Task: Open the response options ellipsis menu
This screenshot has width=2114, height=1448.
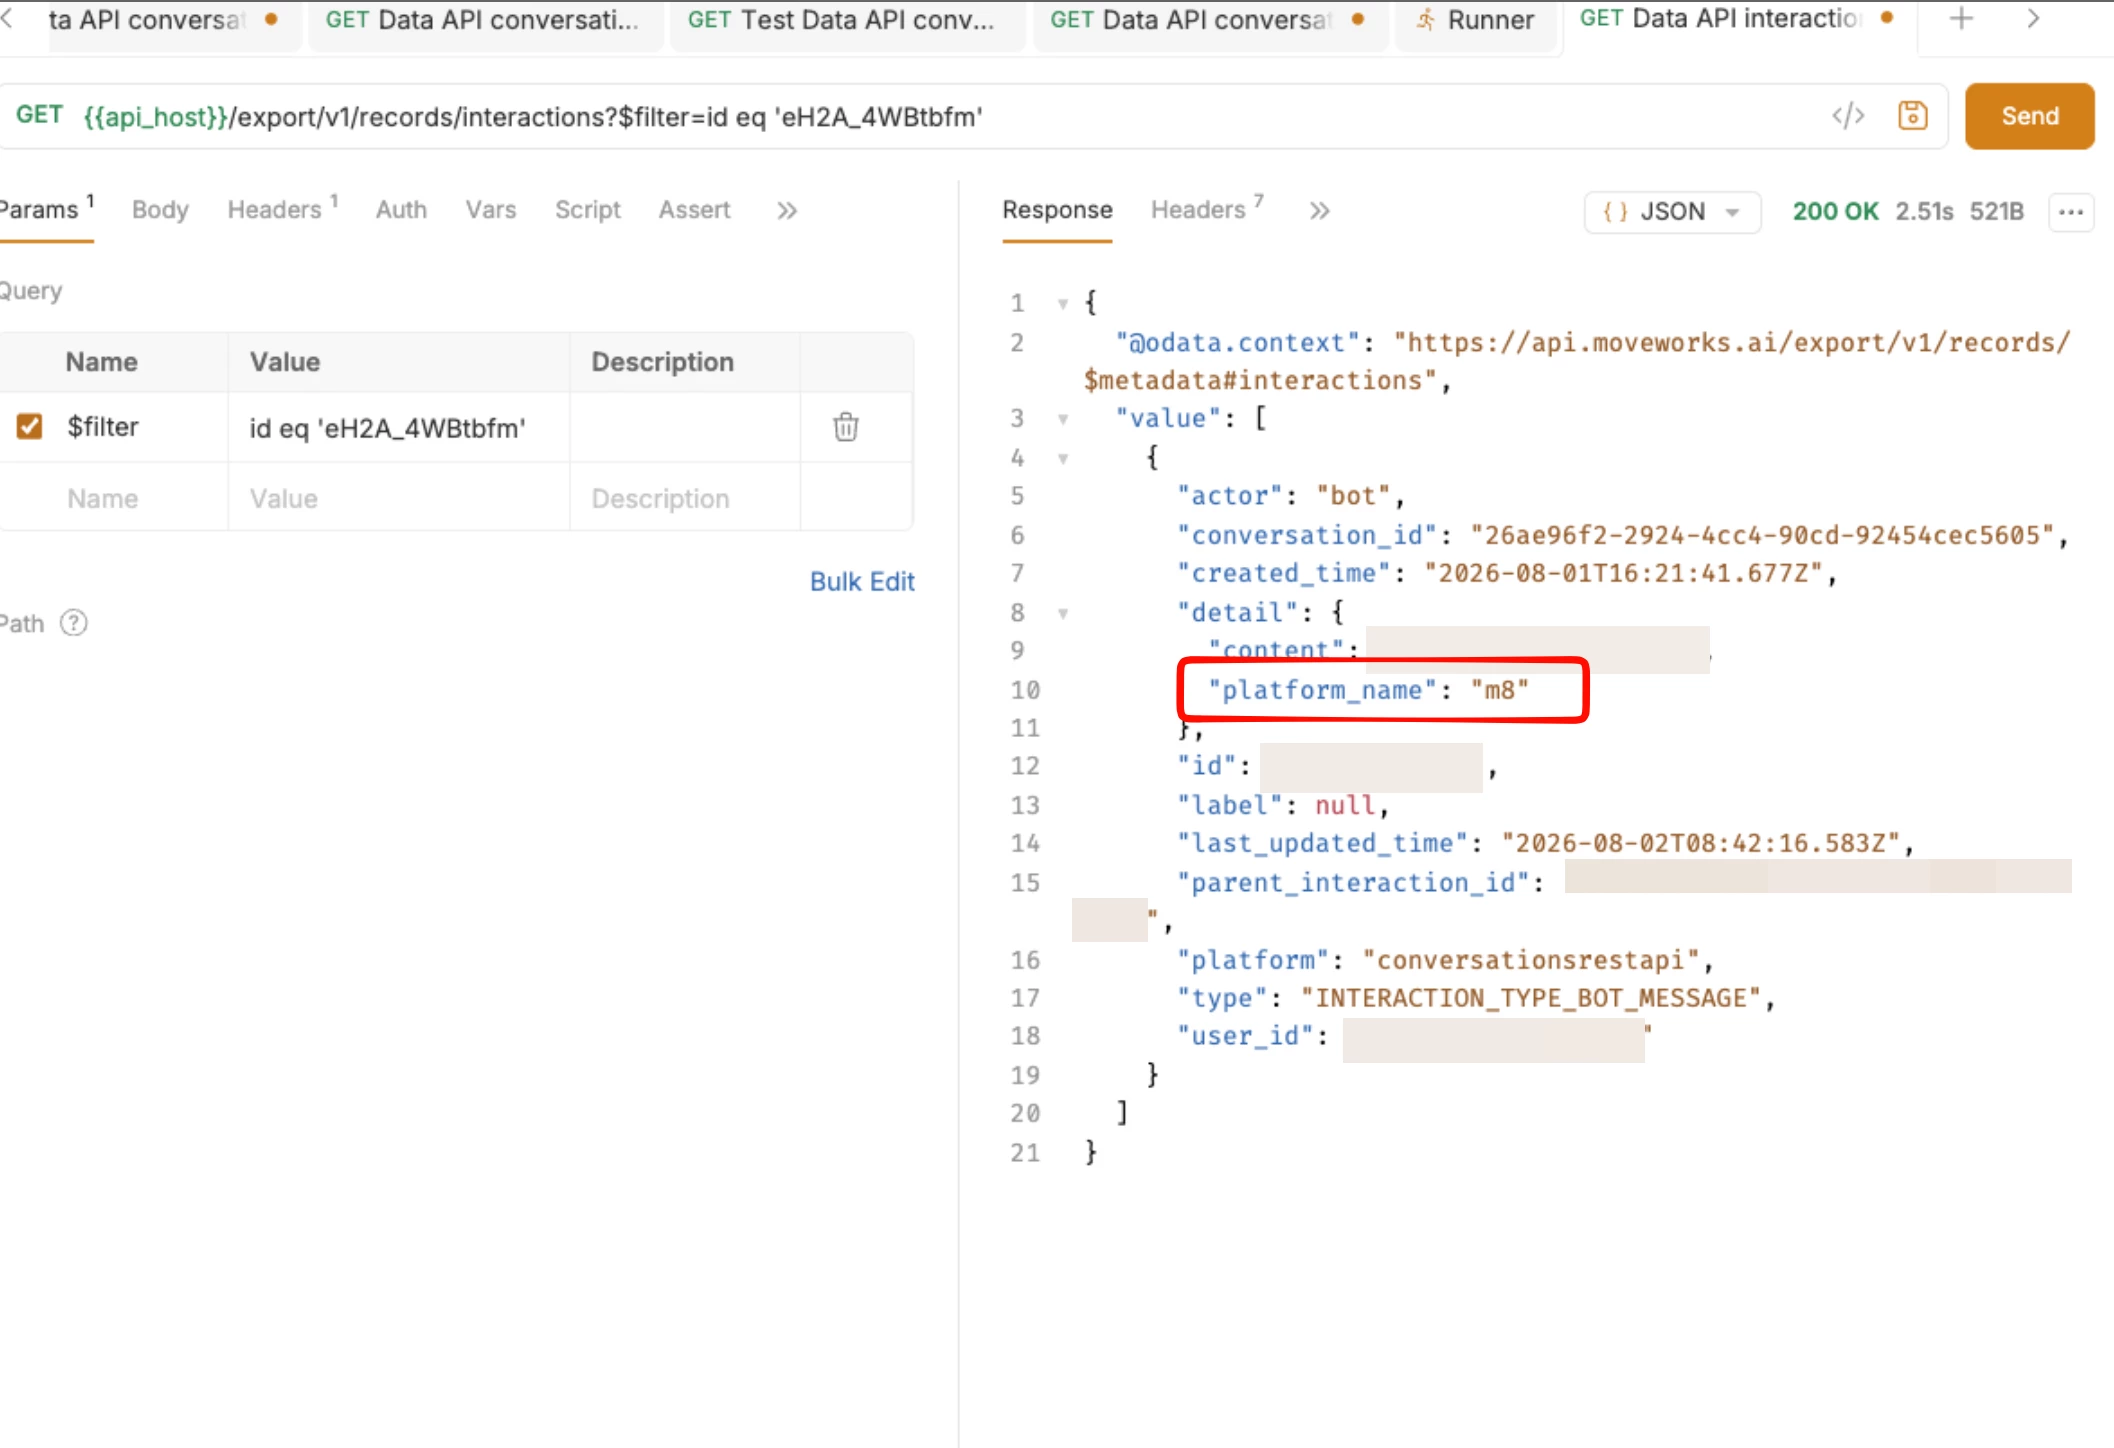Action: point(2071,212)
